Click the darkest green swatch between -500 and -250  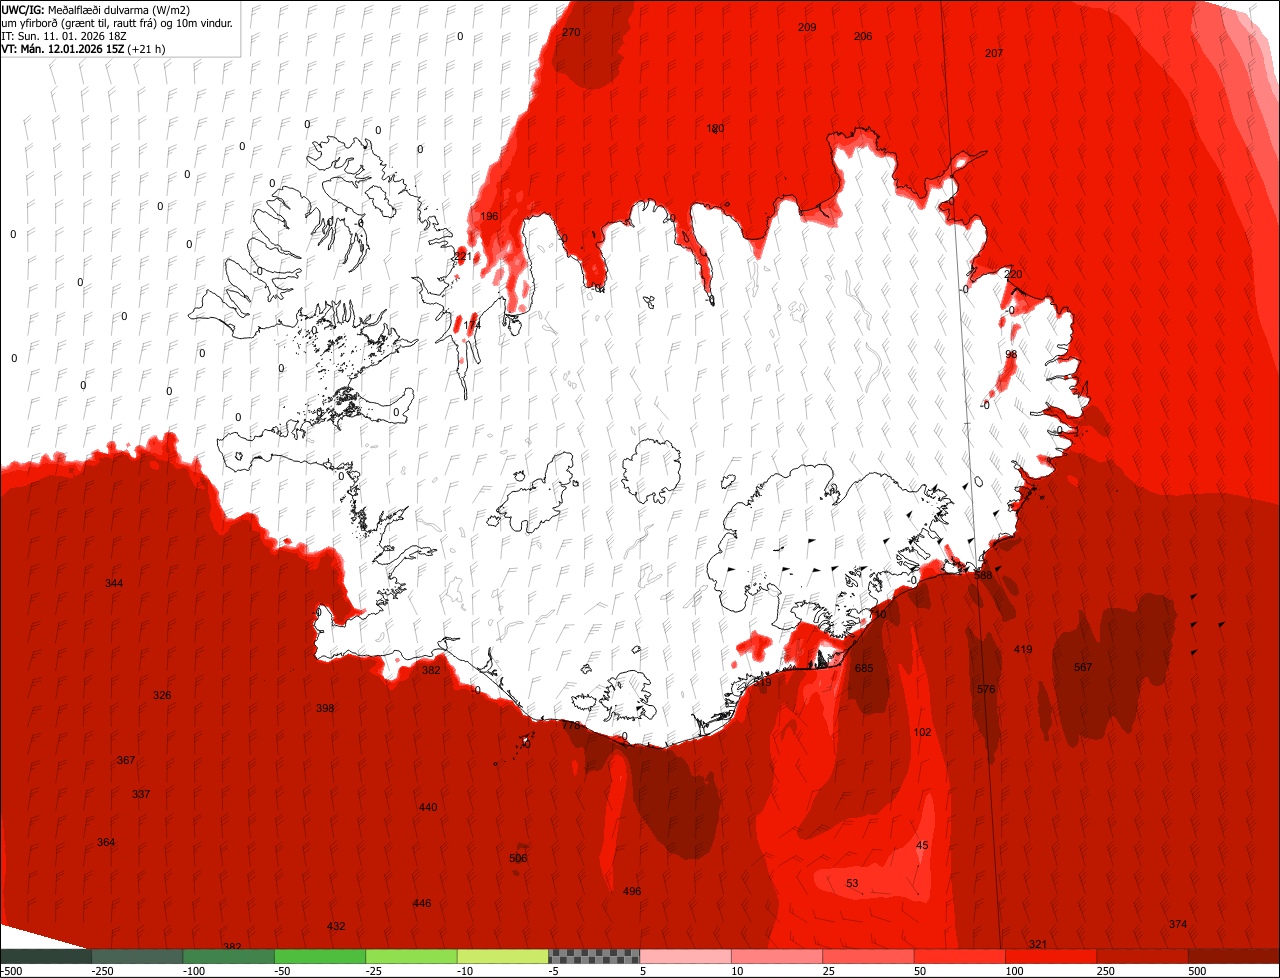tap(46, 956)
